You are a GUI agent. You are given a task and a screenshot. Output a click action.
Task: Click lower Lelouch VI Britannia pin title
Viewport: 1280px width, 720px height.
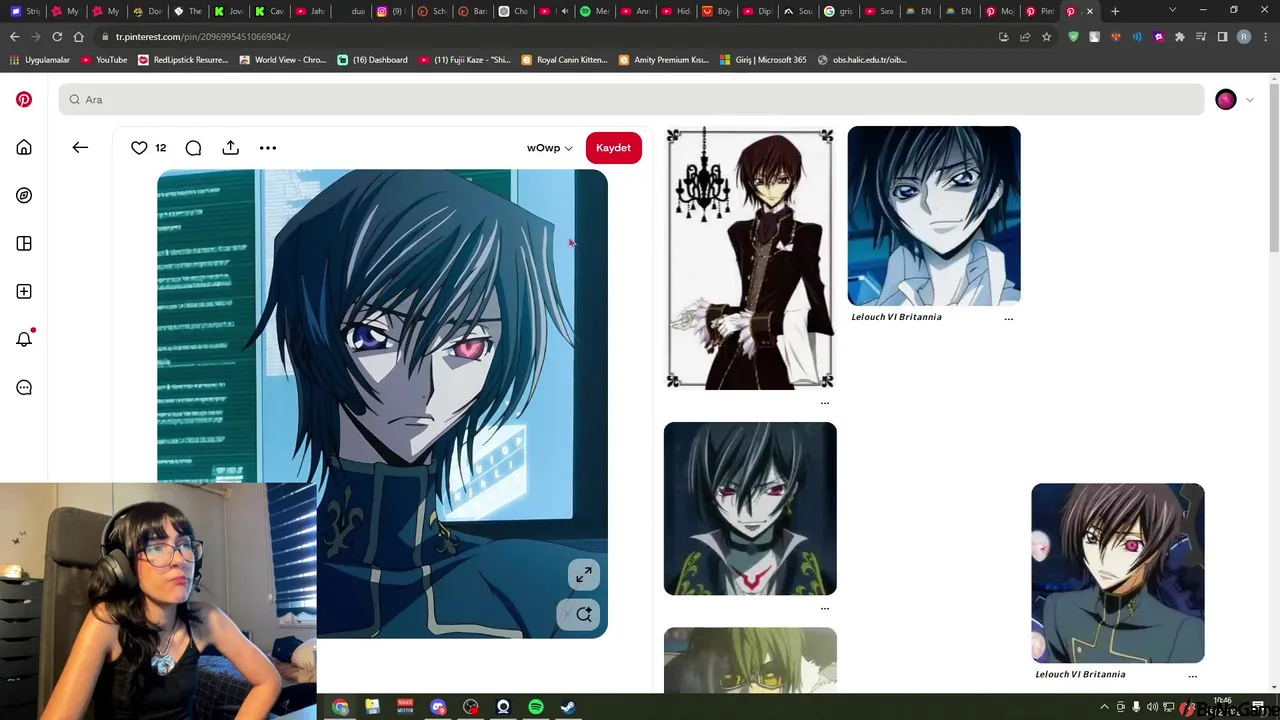1080,675
